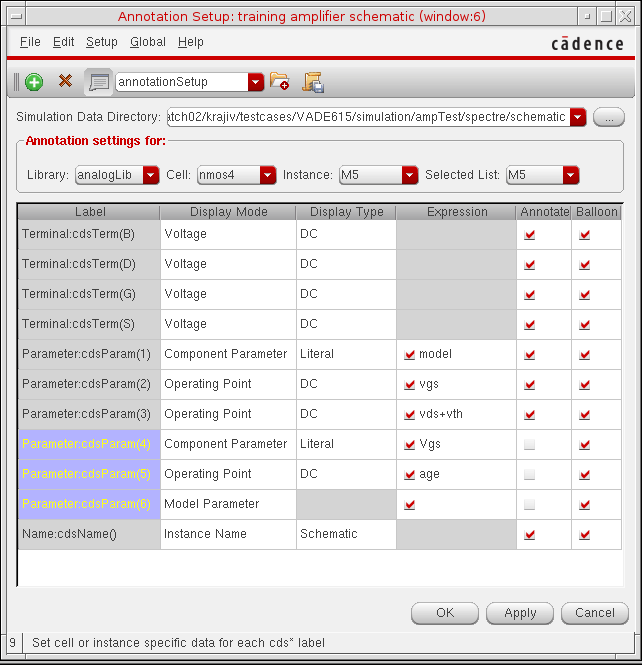642x665 pixels.
Task: Select the Parameter:cdsParam(6) label cell
Action: click(89, 504)
